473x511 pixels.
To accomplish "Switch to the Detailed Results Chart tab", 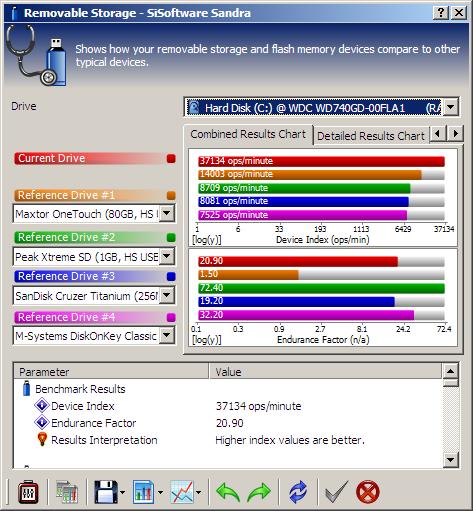I will click(371, 136).
